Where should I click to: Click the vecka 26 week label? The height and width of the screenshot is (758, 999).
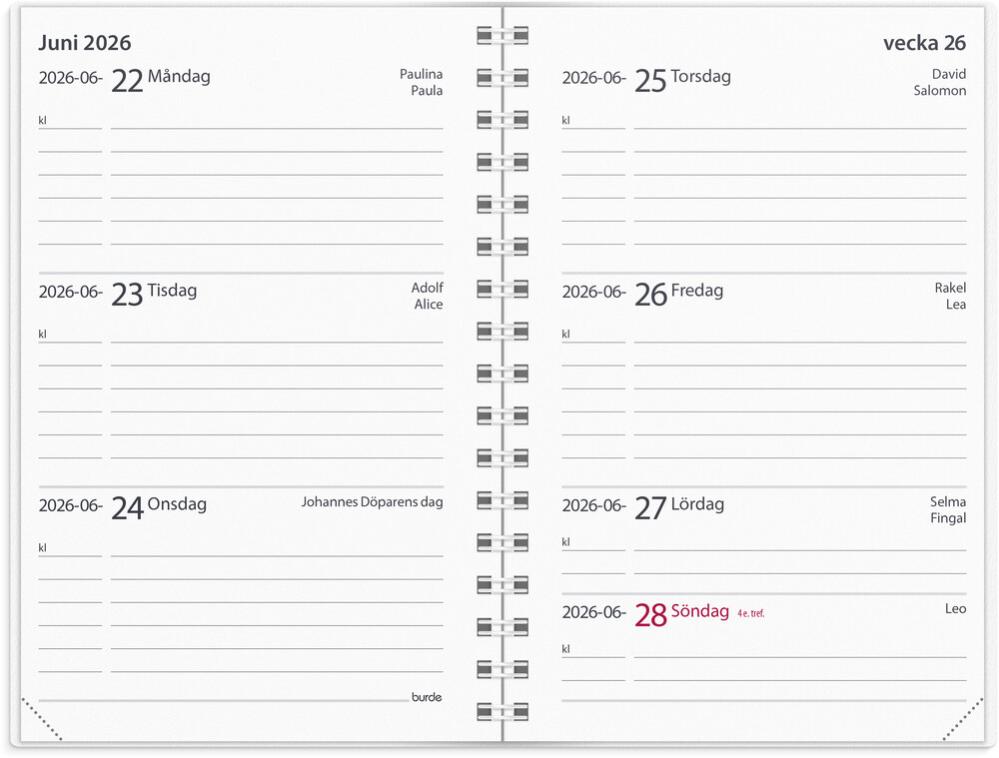tap(924, 42)
